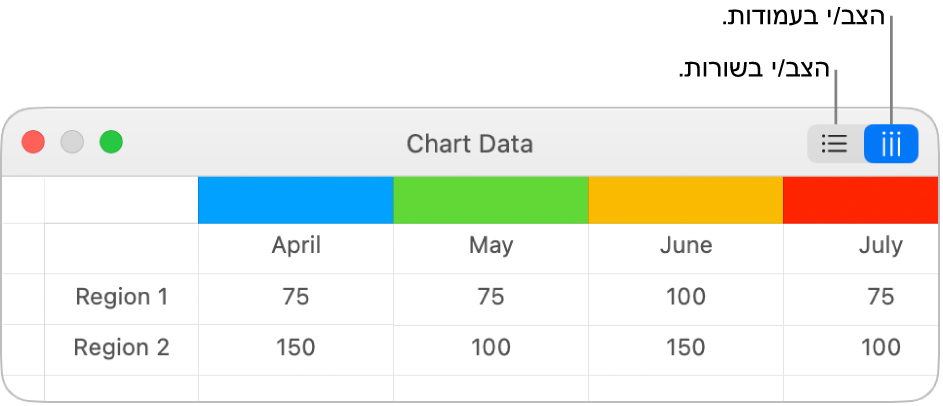
Task: Click the green May series color swatch
Action: point(491,200)
